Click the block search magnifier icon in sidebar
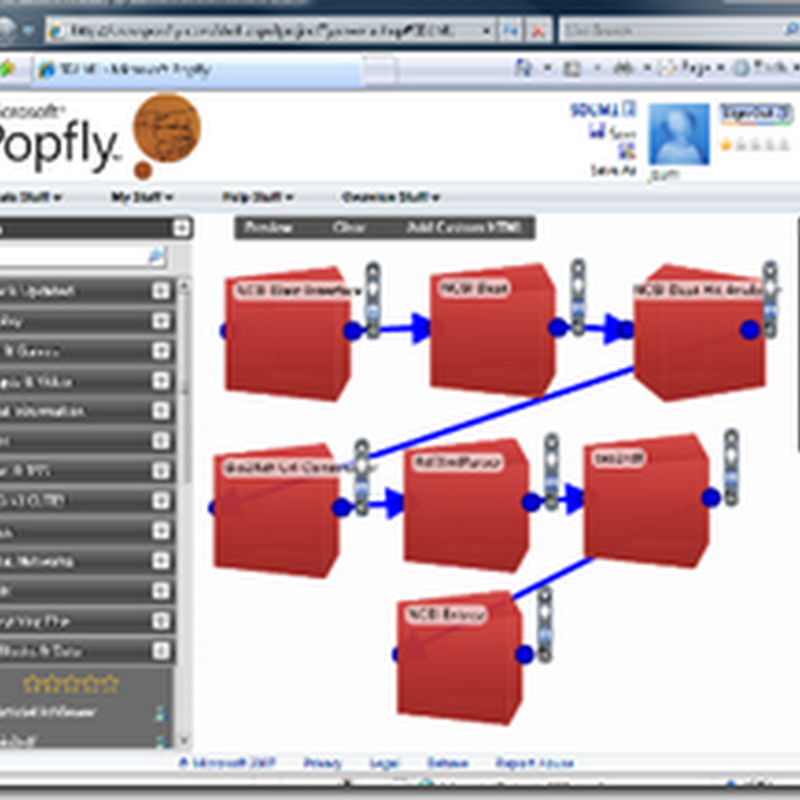 157,256
